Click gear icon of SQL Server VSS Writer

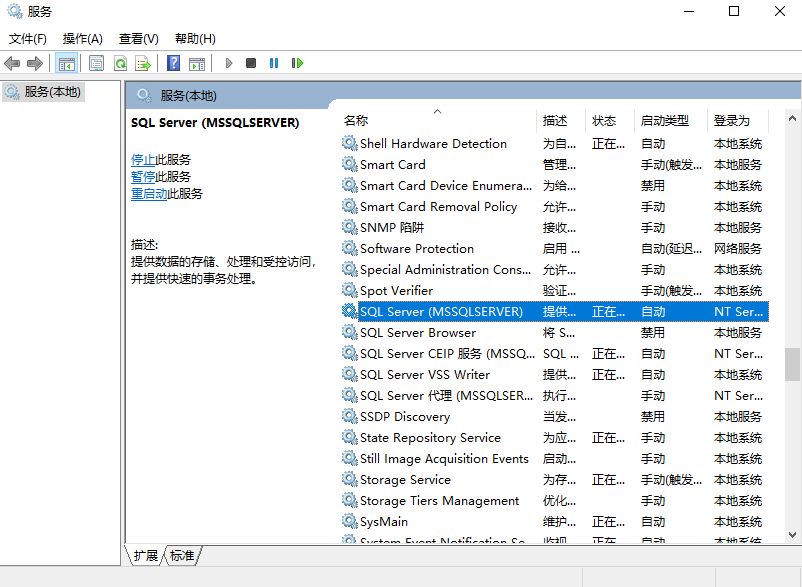coord(350,374)
